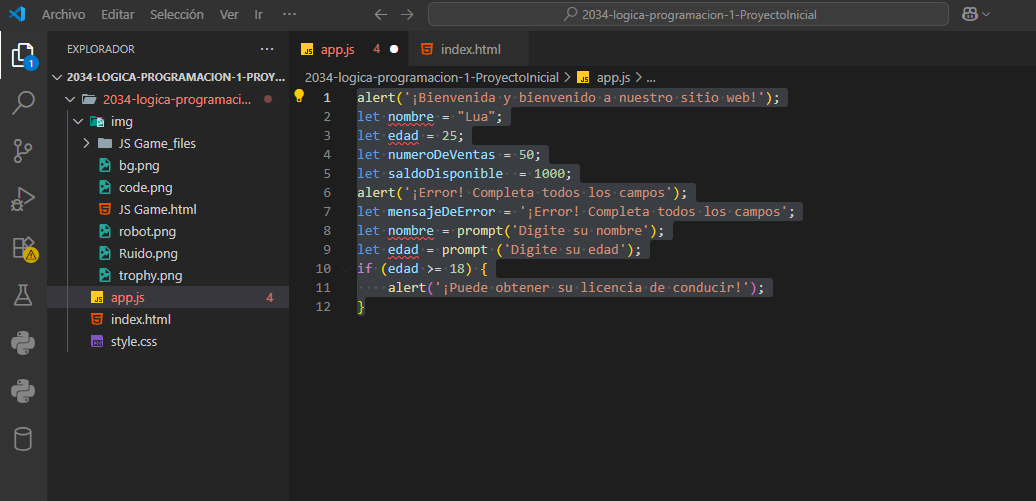Open the first Python icon in activity bar
This screenshot has height=501, width=1036.
[x=23, y=344]
